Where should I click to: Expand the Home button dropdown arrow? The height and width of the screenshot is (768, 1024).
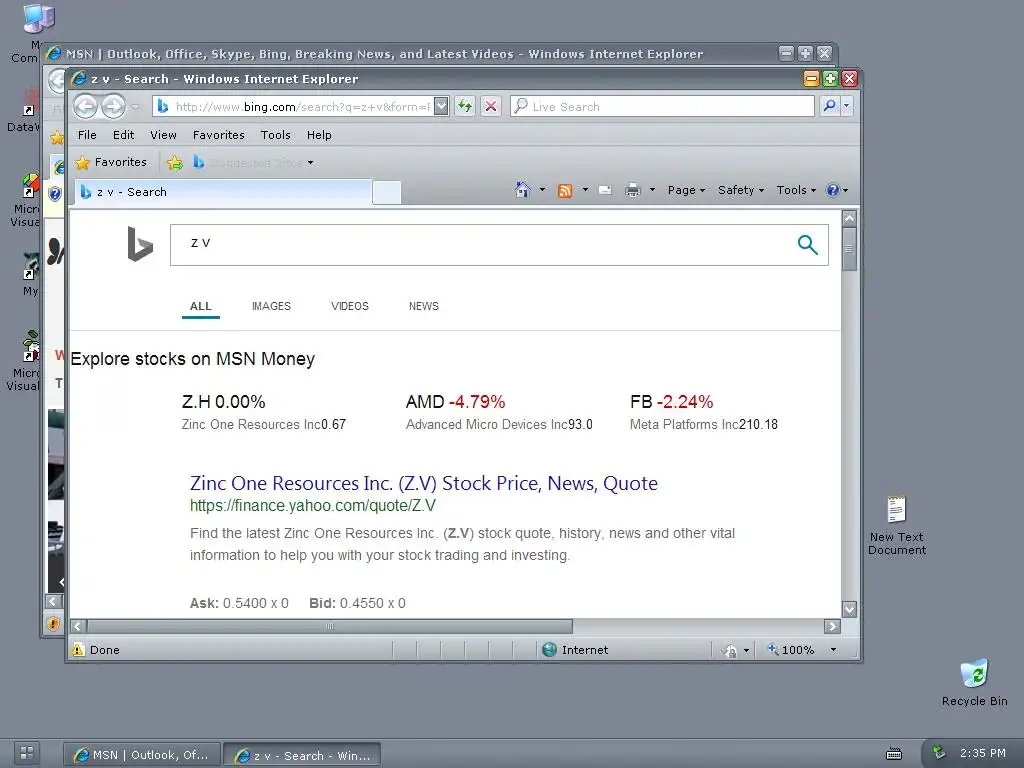[x=542, y=190]
